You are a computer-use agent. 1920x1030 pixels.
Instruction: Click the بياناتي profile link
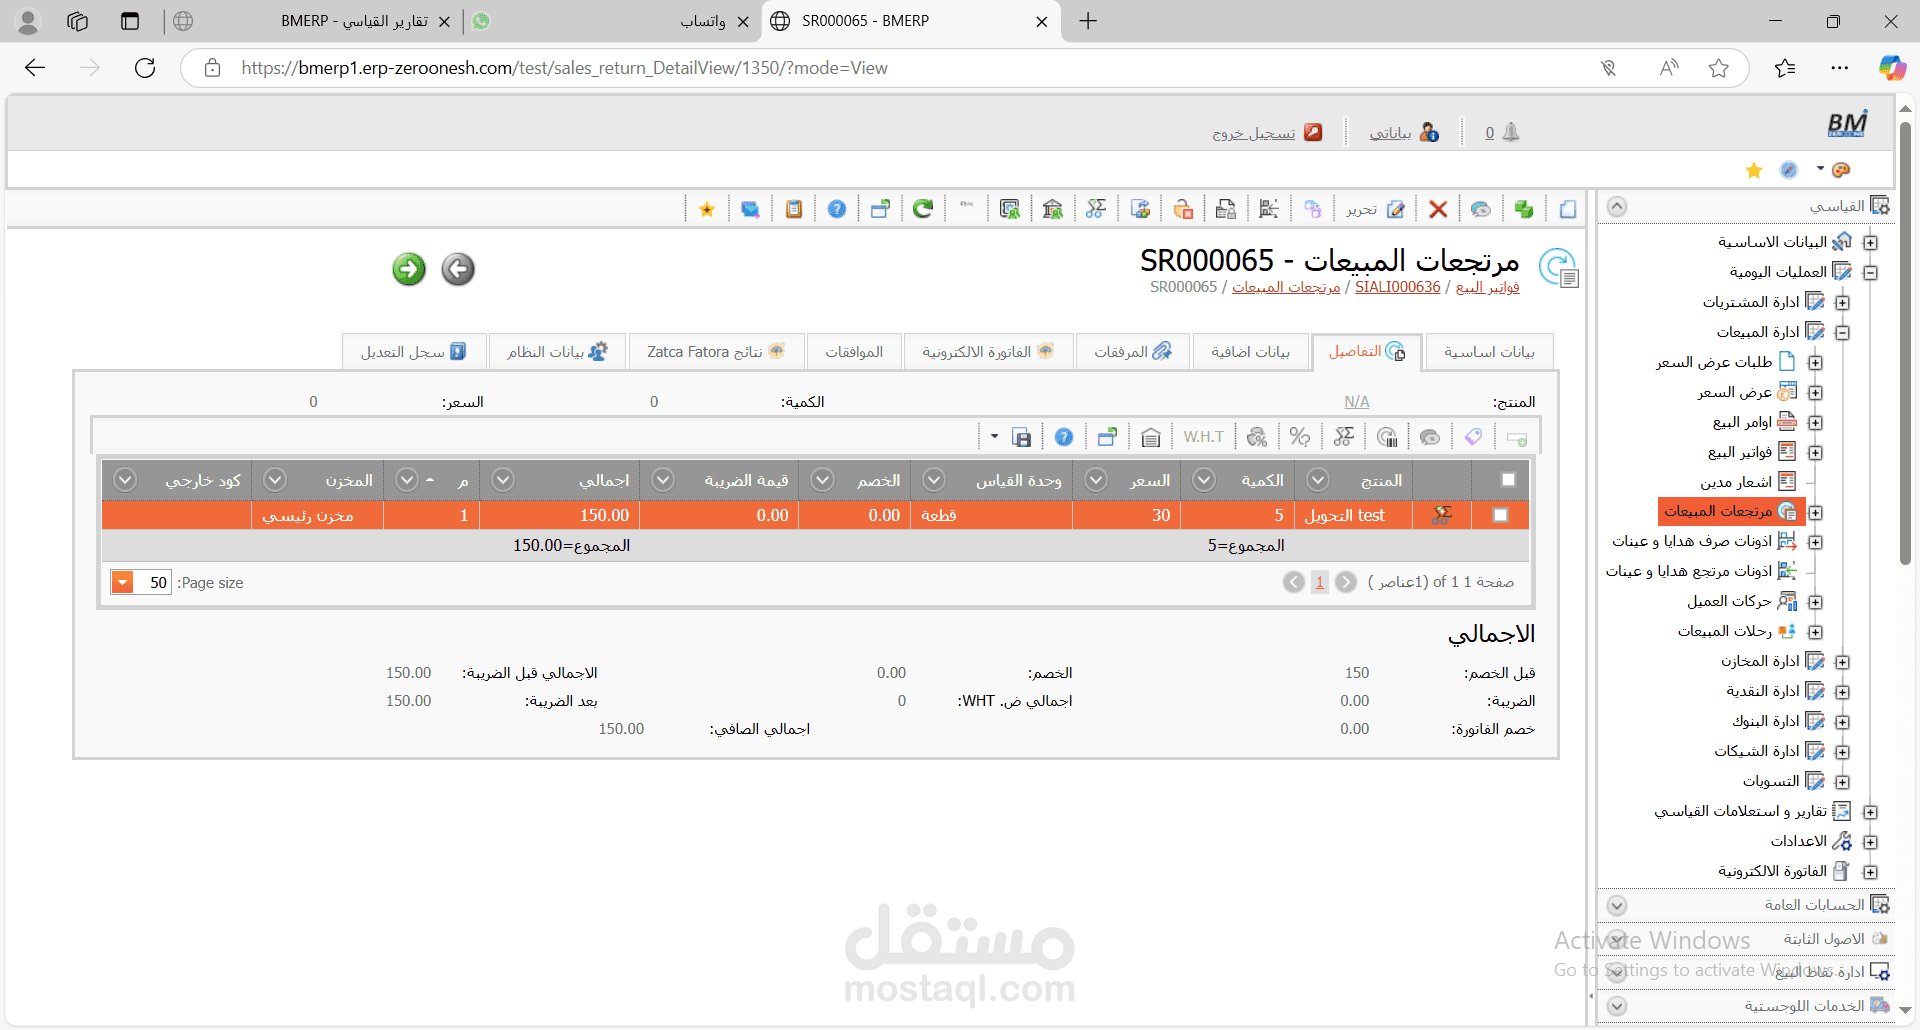pos(1403,133)
